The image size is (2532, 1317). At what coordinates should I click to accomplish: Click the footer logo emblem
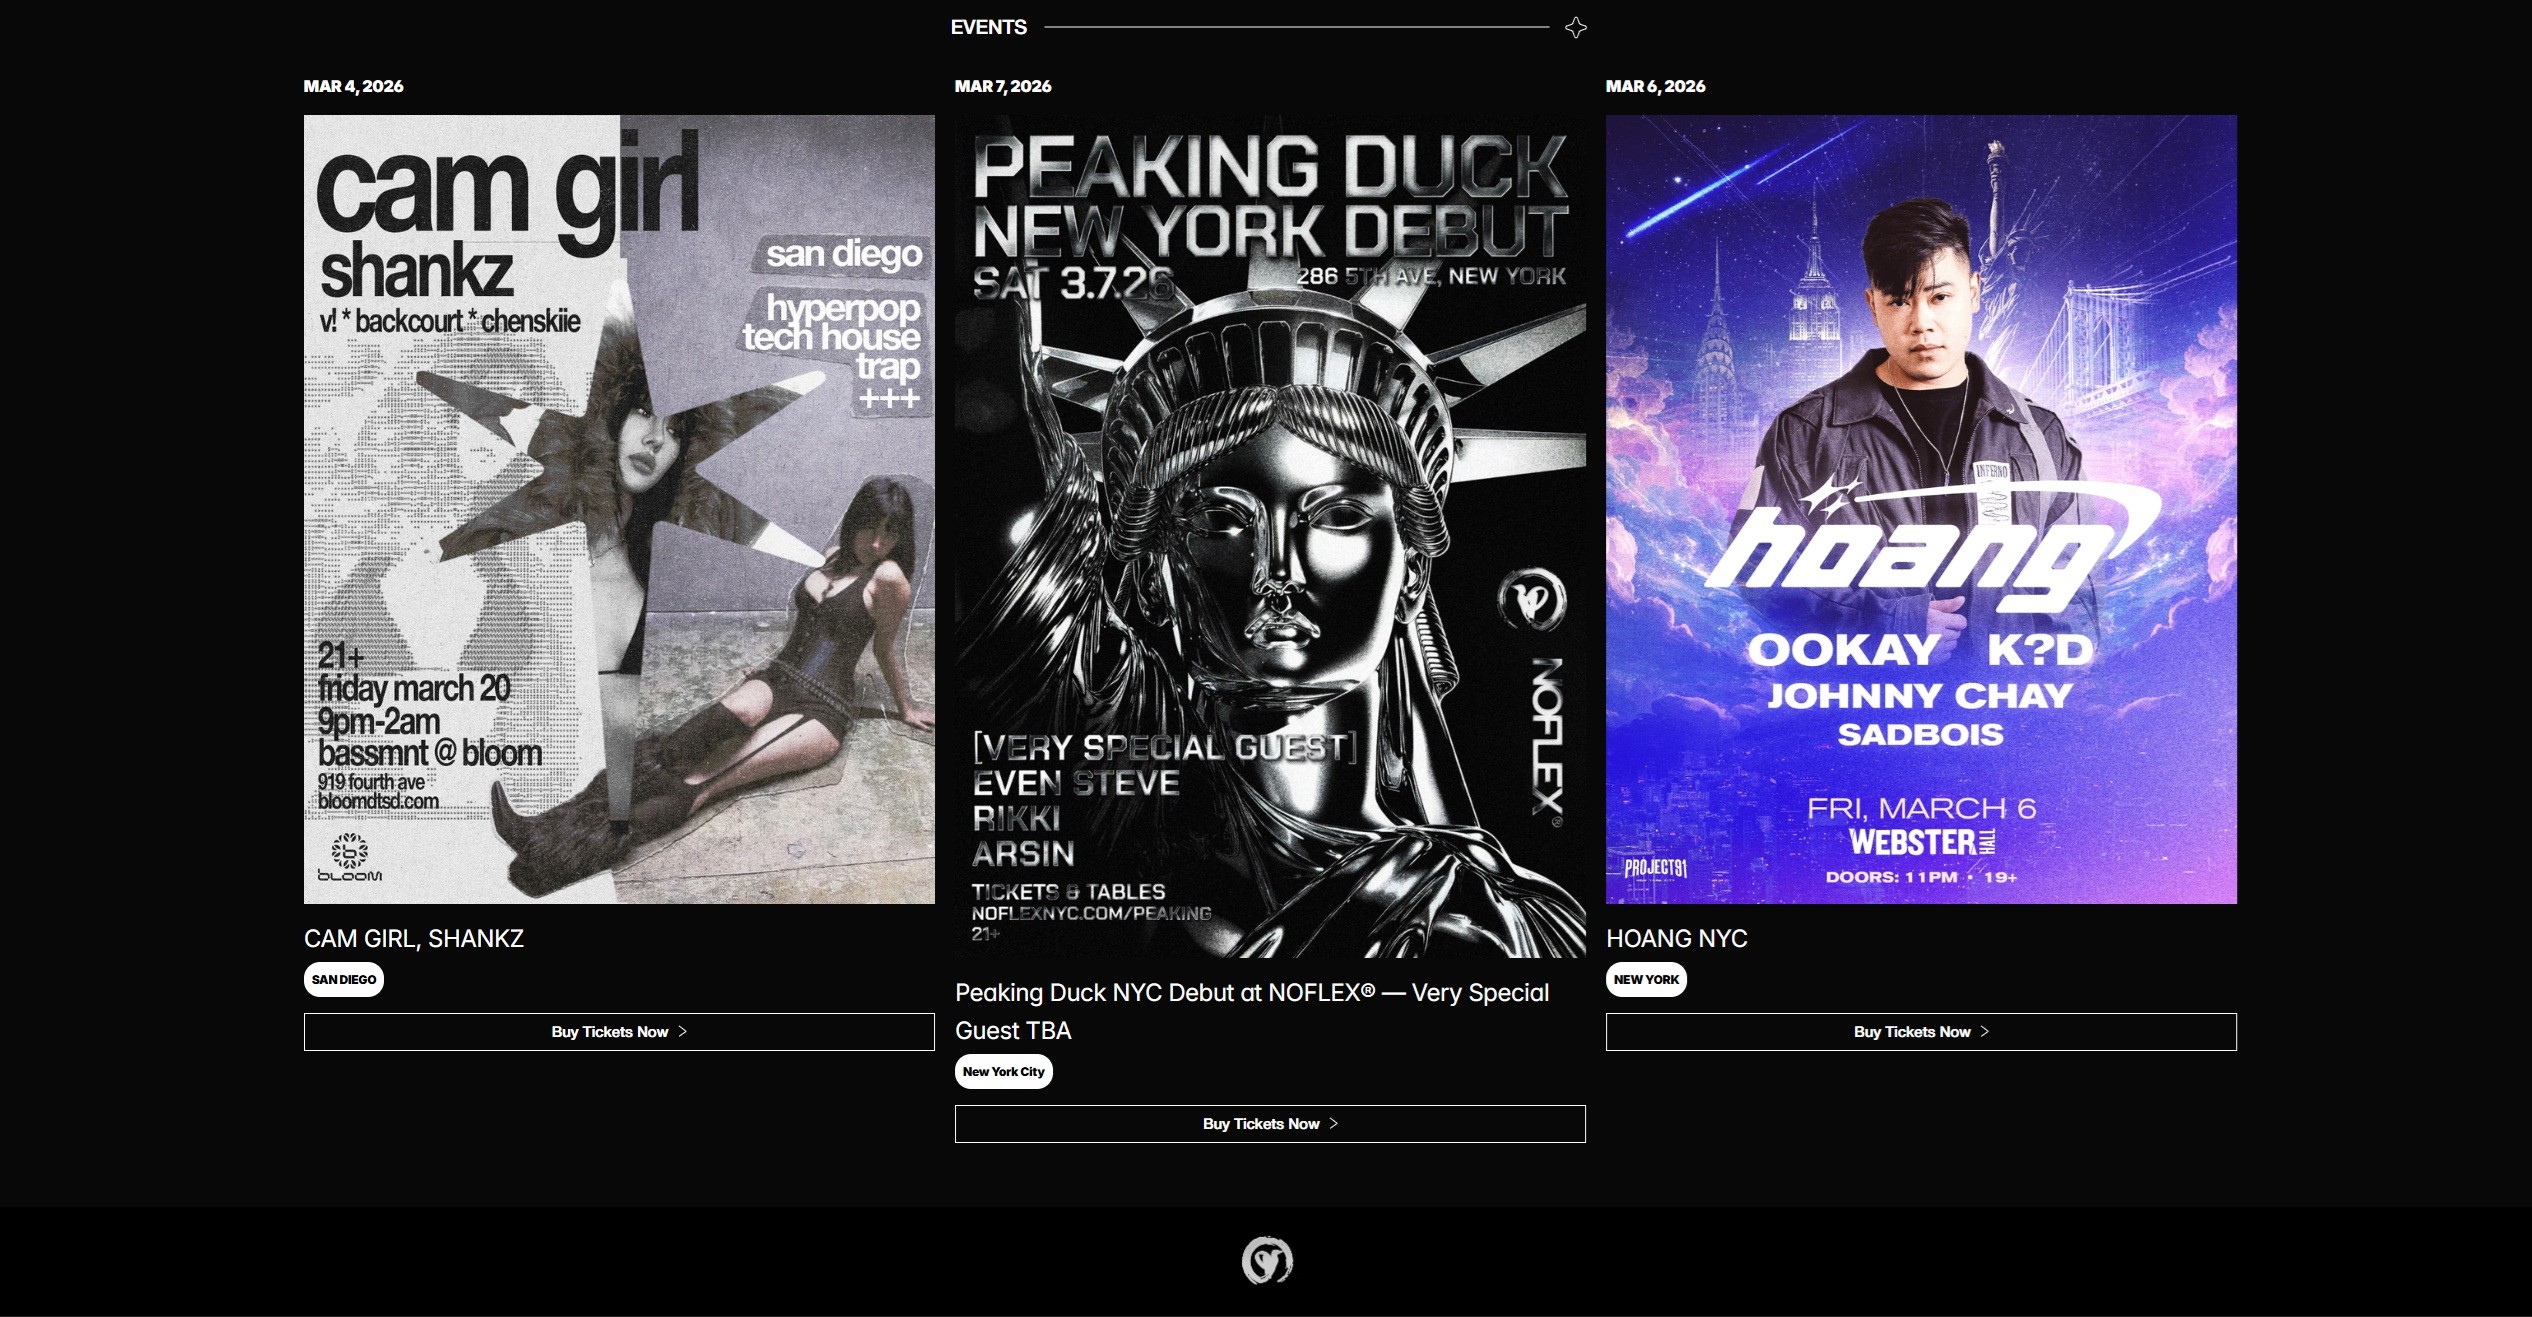[1266, 1260]
